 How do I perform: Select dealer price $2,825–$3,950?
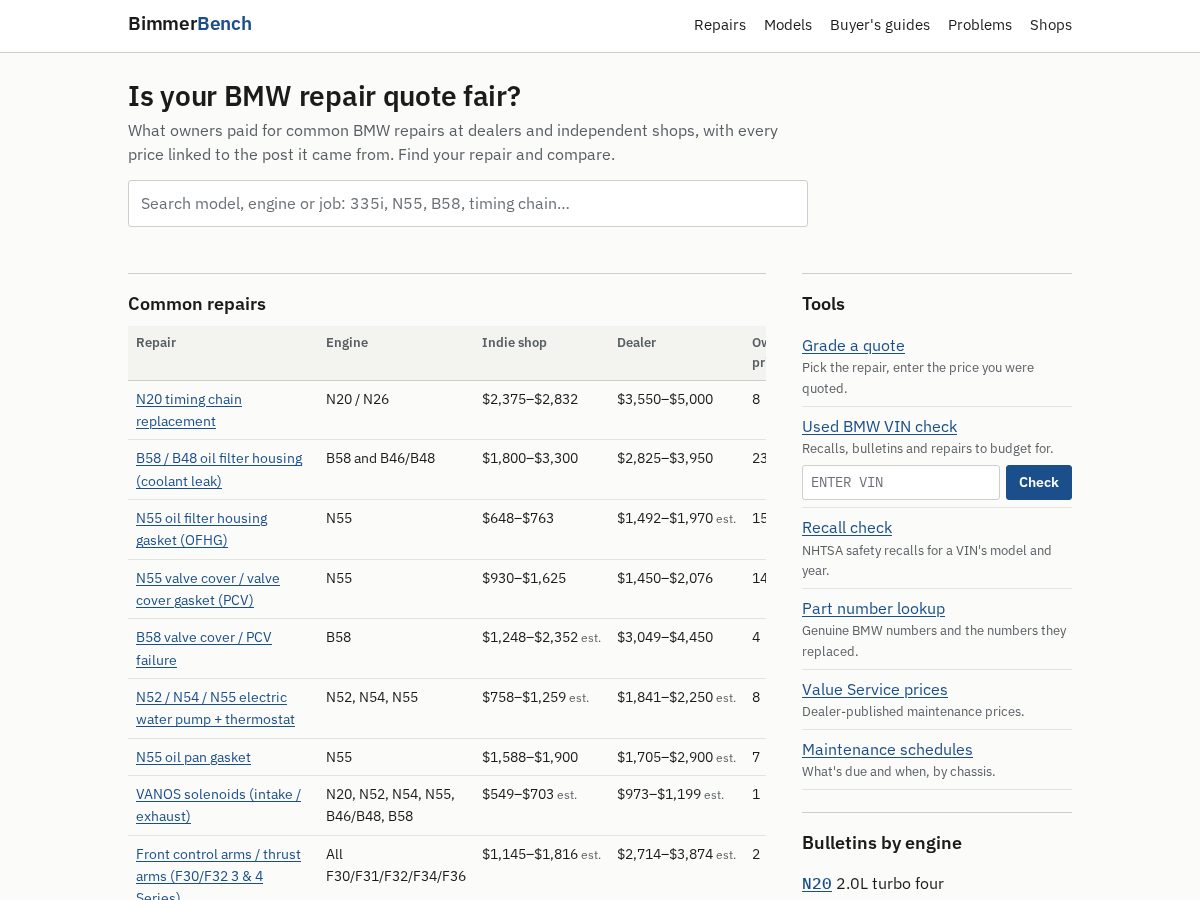665,458
